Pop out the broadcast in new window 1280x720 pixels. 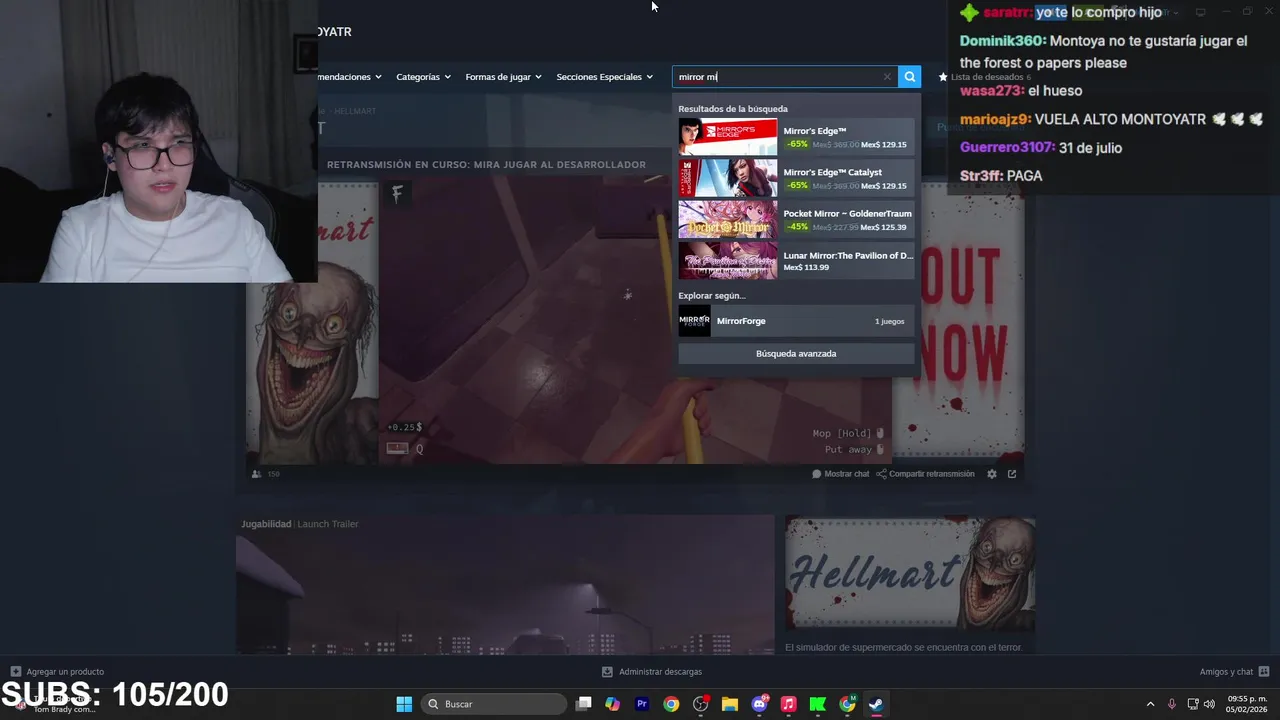[x=1012, y=474]
